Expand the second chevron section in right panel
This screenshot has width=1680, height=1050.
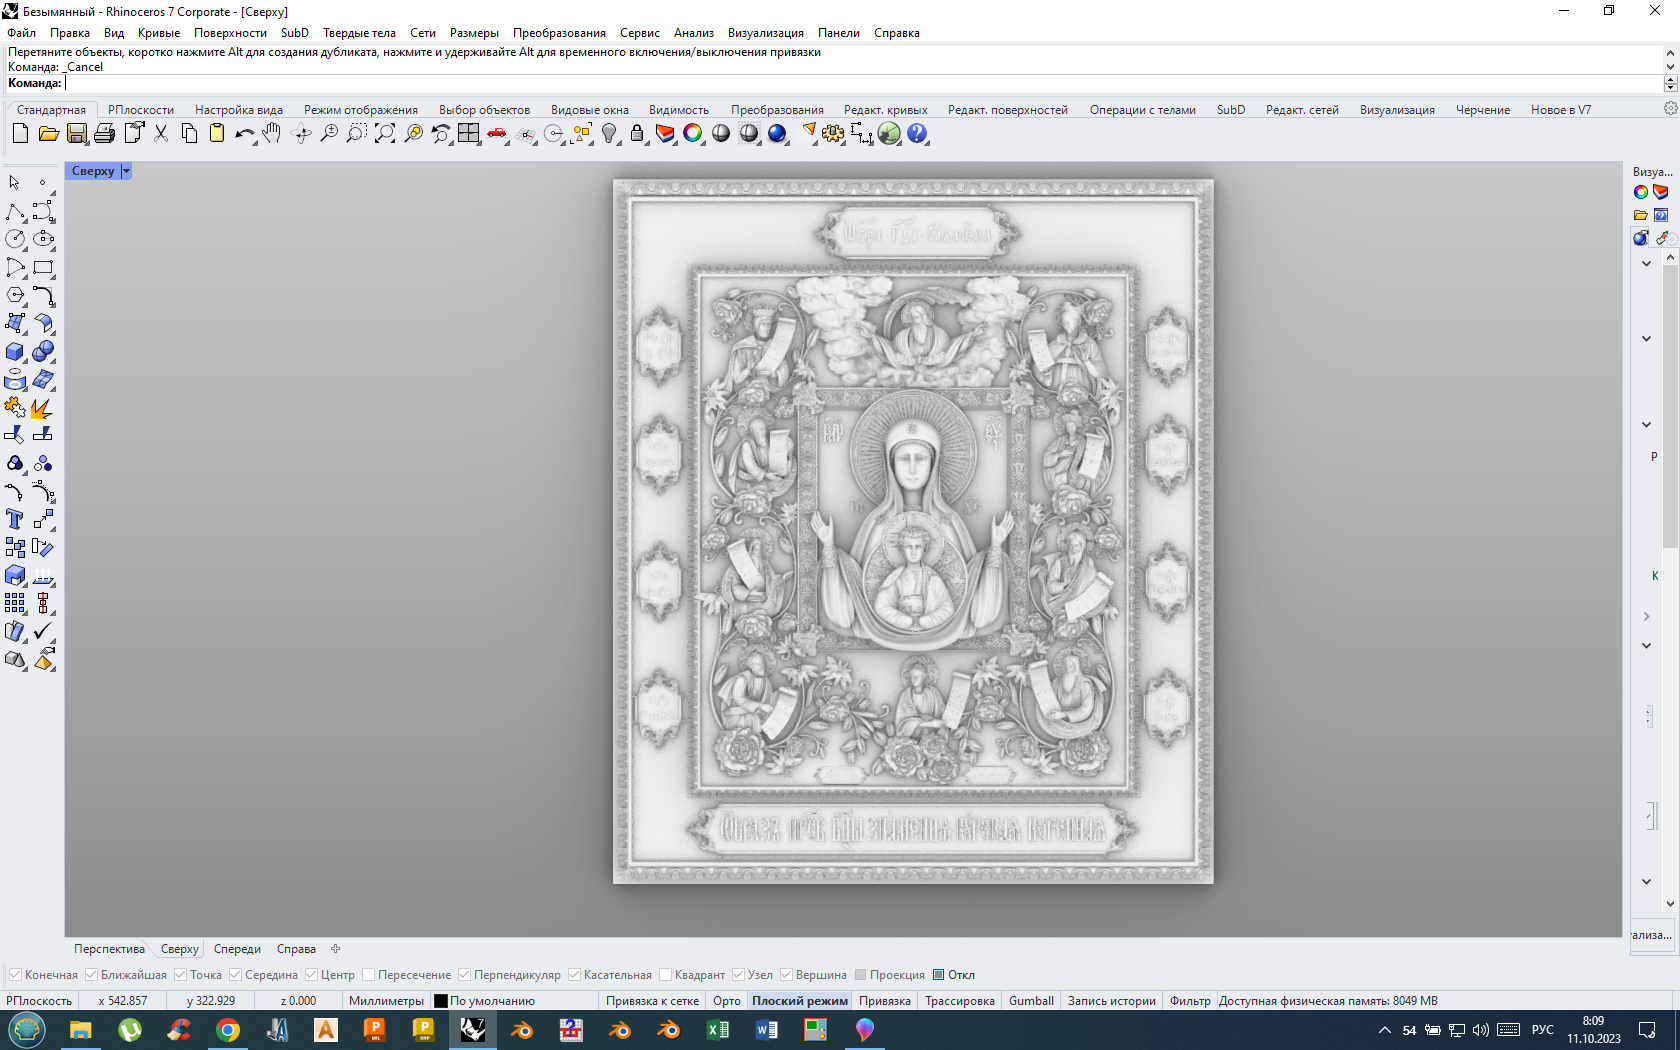pyautogui.click(x=1646, y=339)
